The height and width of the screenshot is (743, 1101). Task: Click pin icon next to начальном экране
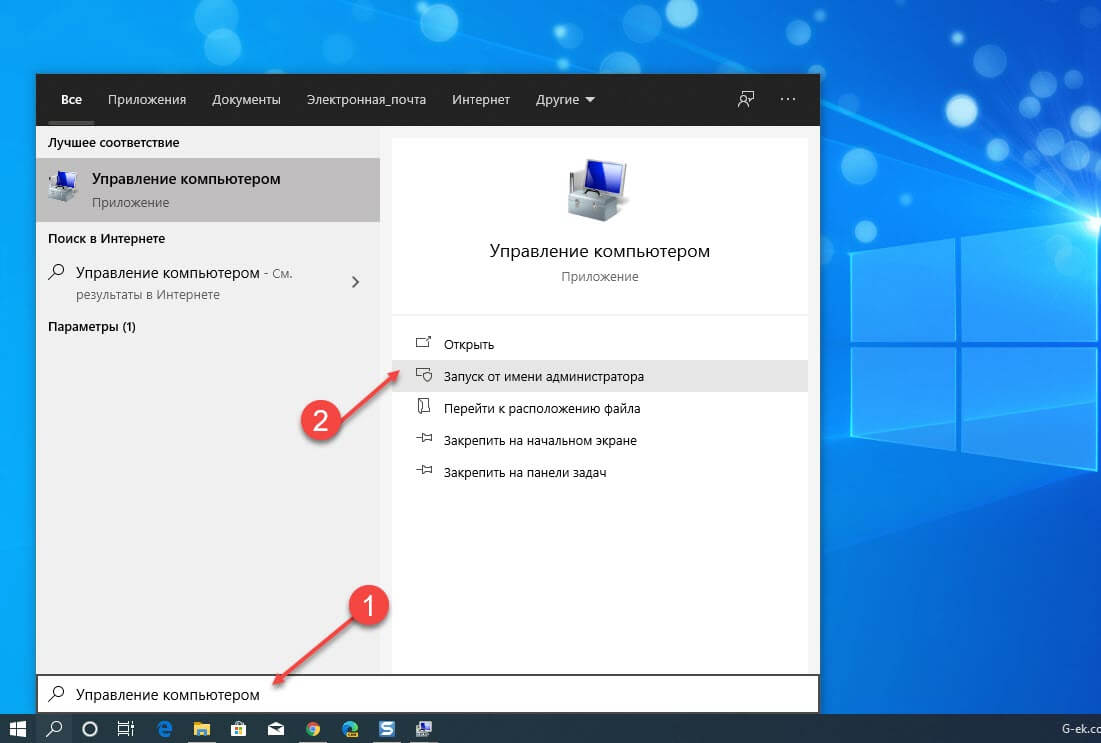[423, 439]
